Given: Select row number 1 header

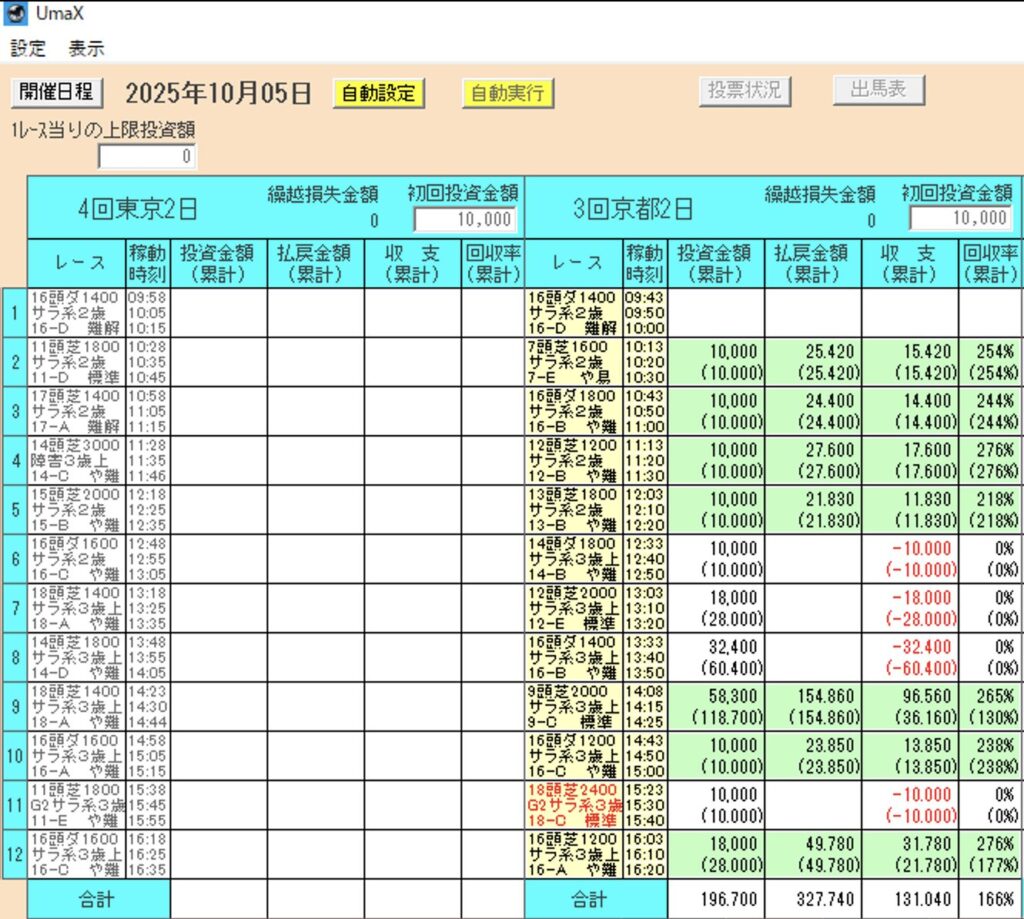Looking at the screenshot, I should click(x=14, y=313).
